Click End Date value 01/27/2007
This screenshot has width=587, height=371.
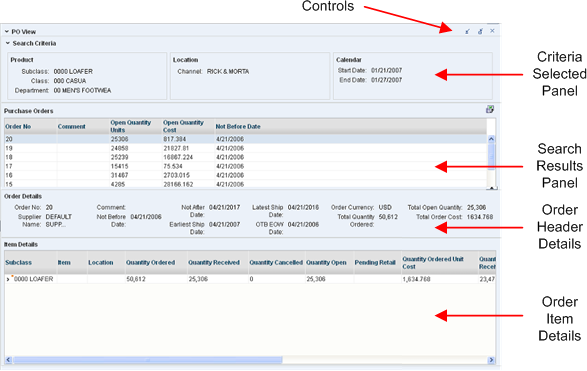pyautogui.click(x=387, y=80)
